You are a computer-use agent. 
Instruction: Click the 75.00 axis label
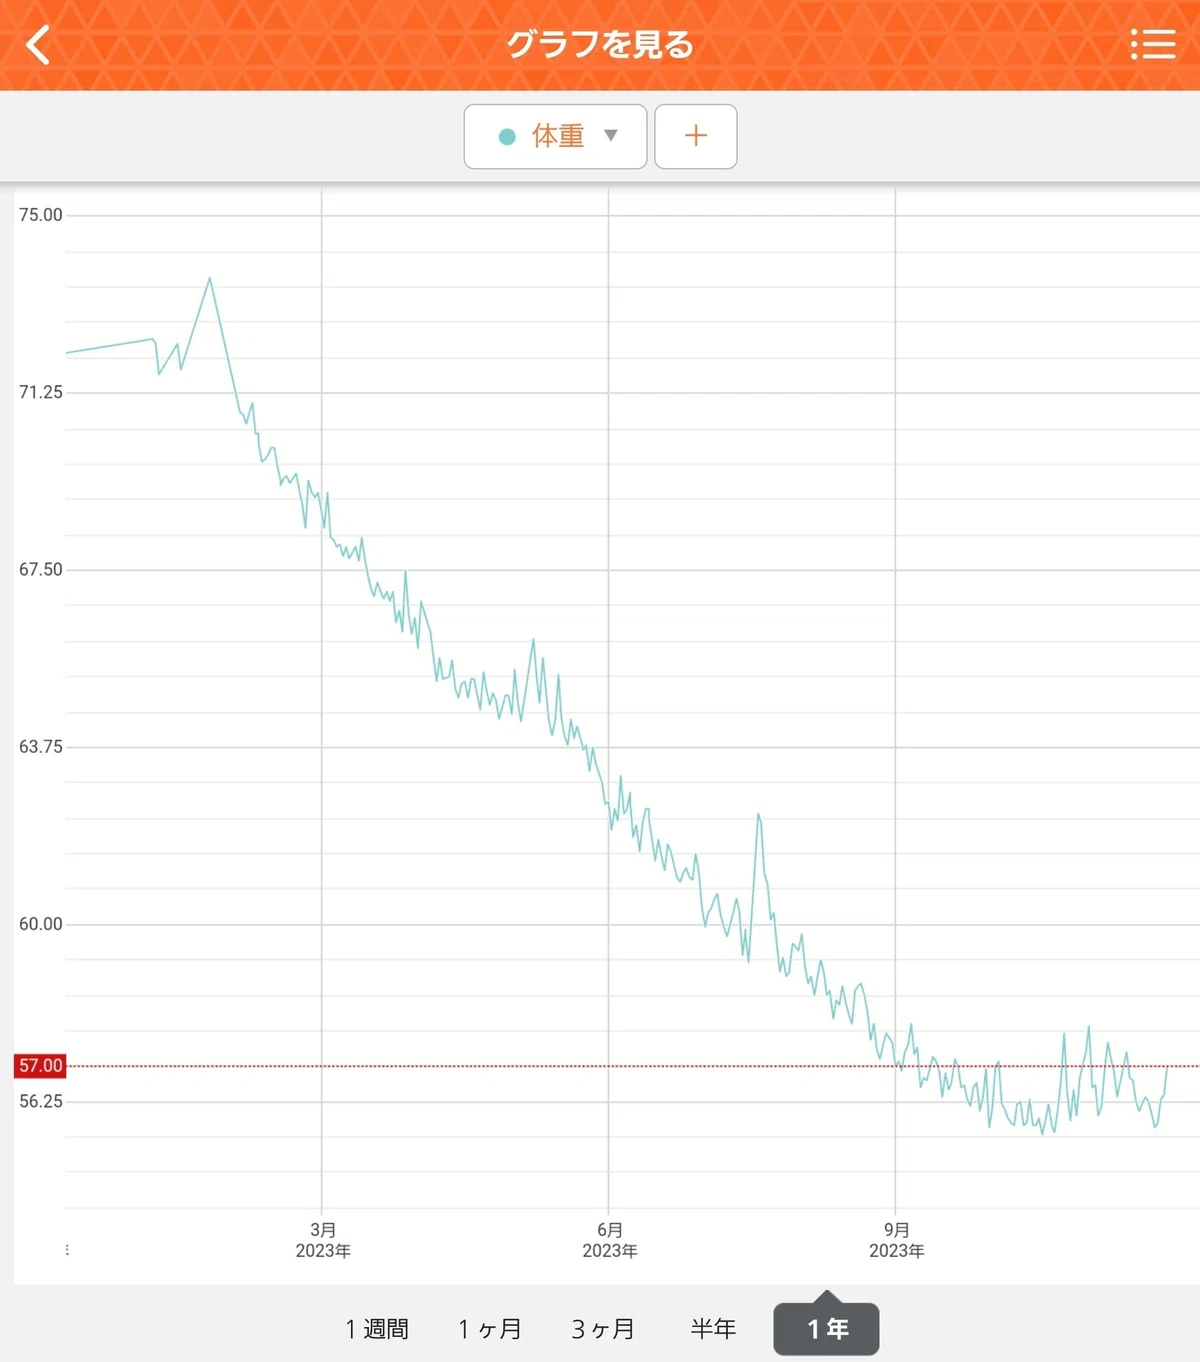coord(41,215)
